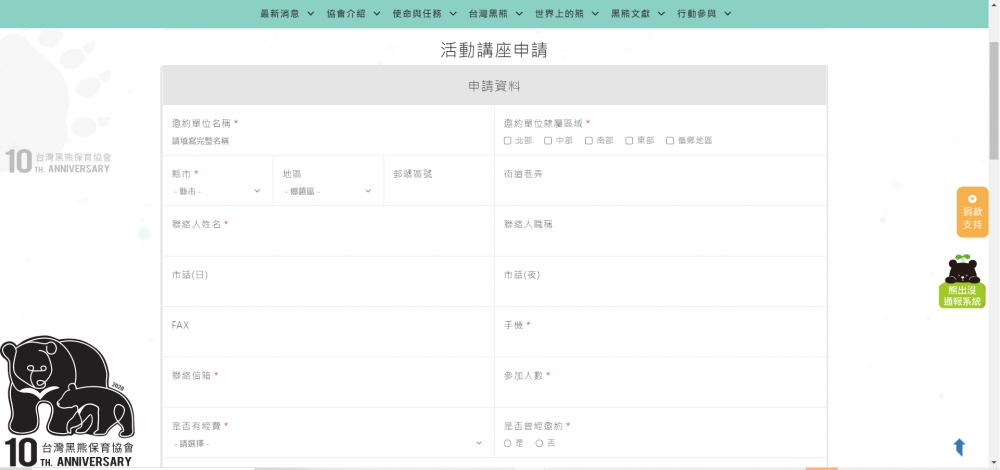The image size is (1000, 470).
Task: Click the 市話(夜) input field
Action: click(x=660, y=292)
